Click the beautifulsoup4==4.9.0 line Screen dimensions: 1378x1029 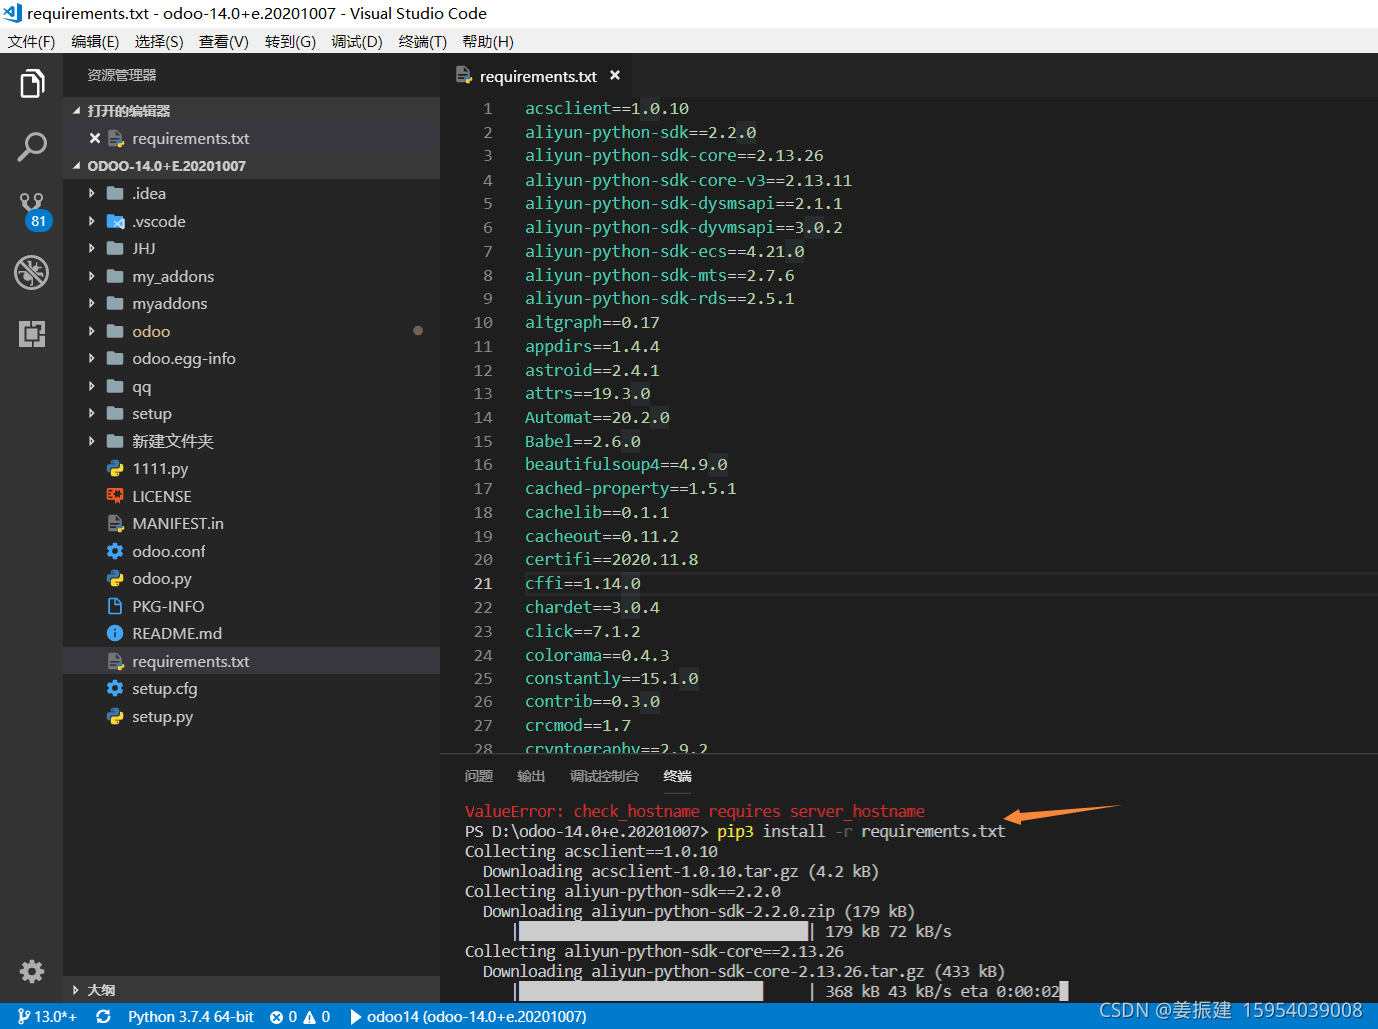pos(626,464)
